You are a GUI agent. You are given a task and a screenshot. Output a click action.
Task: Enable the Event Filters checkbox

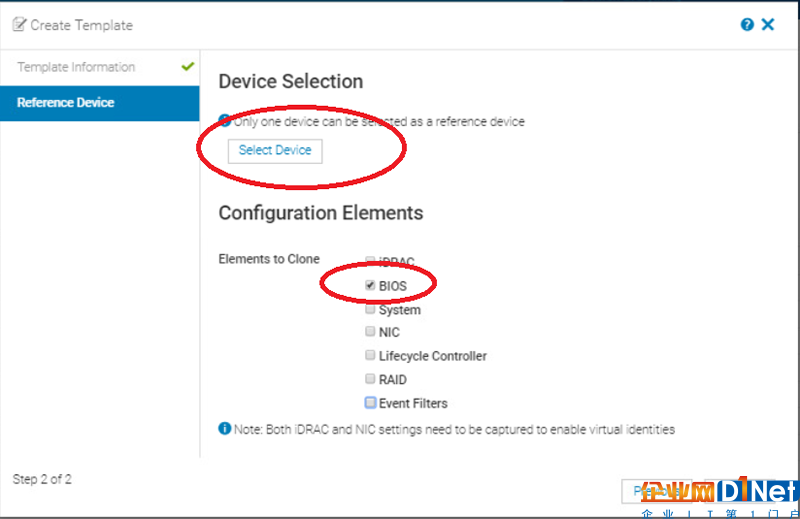[370, 403]
